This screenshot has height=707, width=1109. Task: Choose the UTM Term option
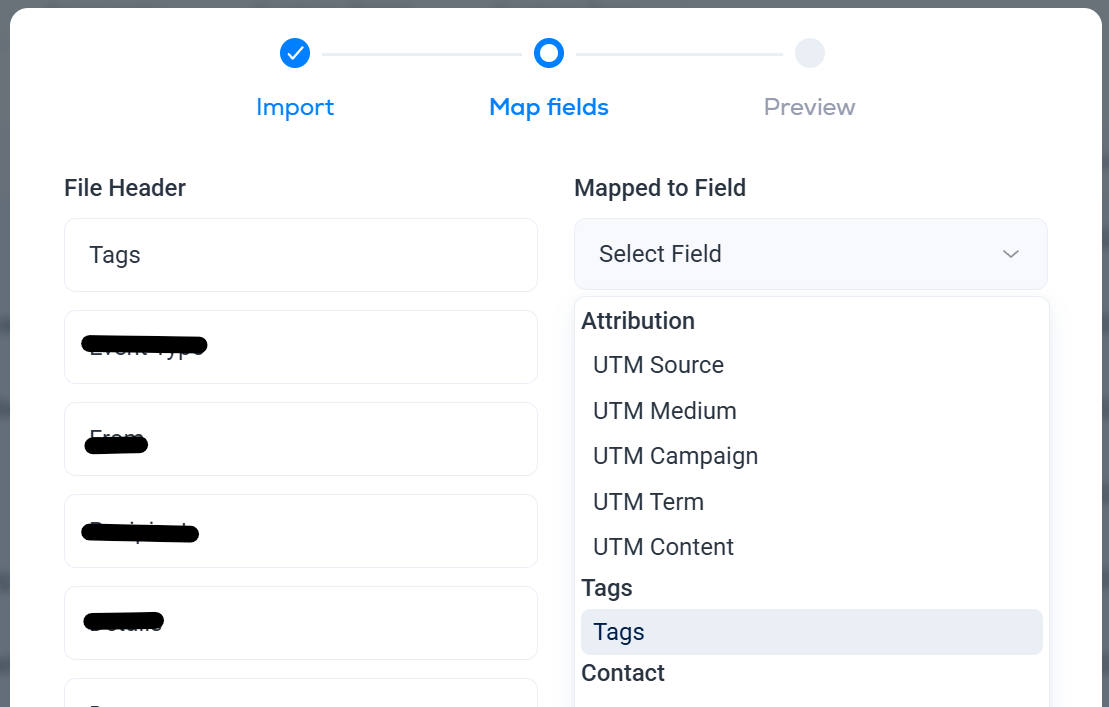point(648,502)
